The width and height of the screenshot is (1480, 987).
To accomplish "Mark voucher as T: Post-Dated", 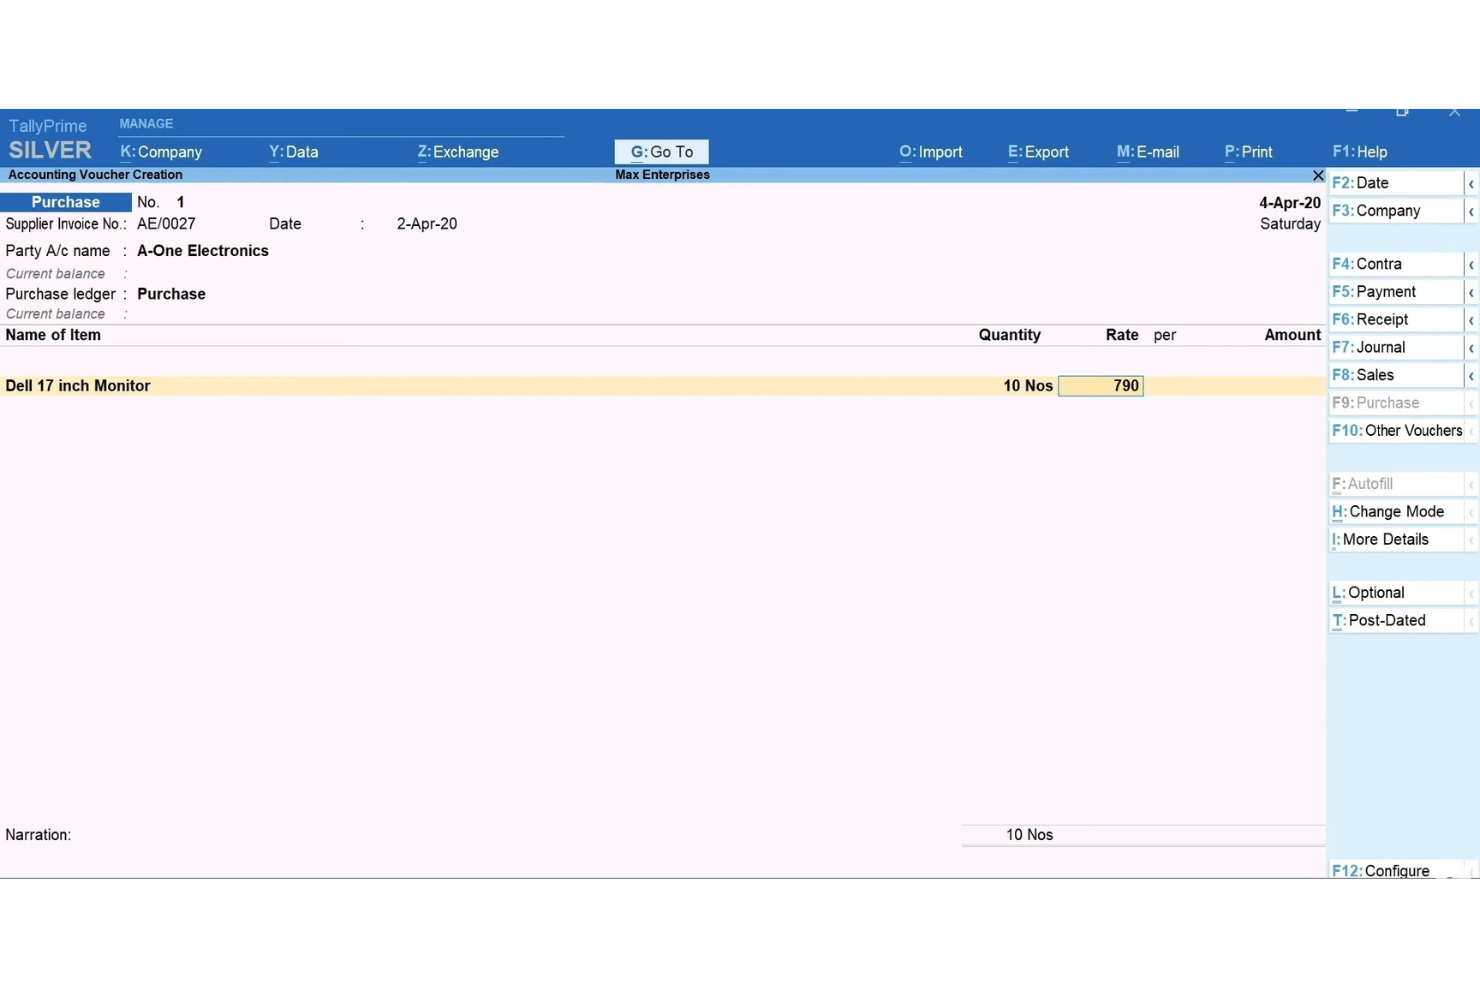I will tap(1395, 621).
